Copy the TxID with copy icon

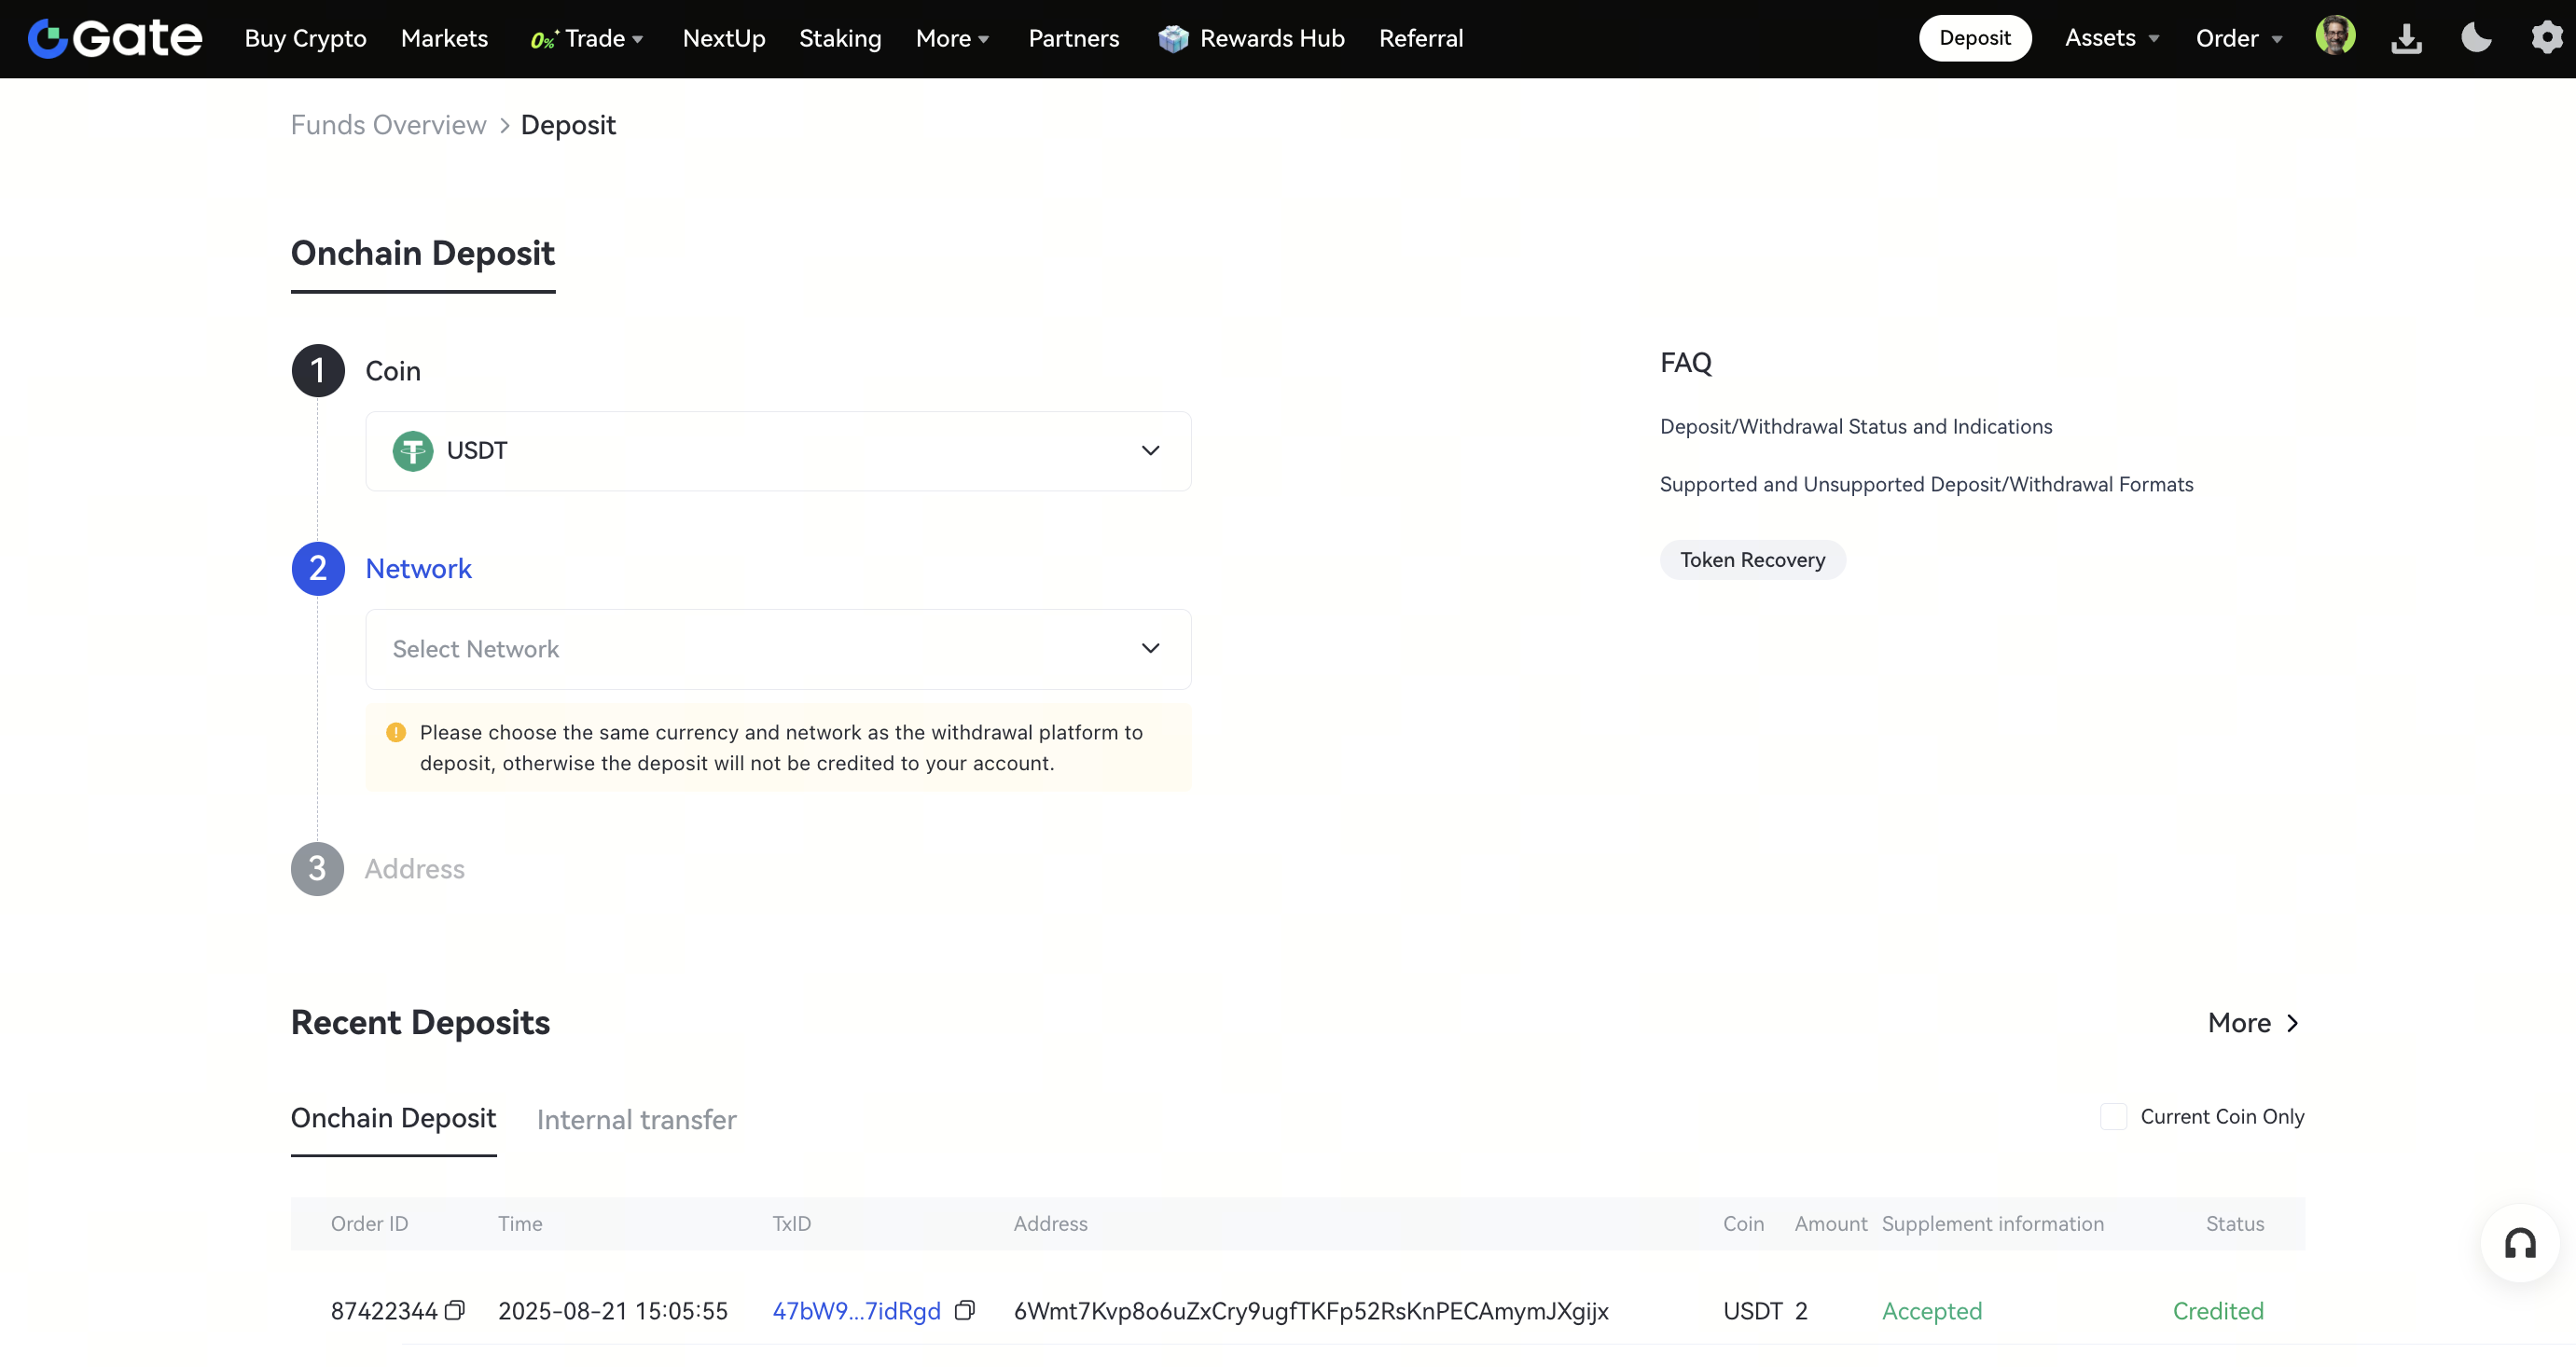(964, 1310)
